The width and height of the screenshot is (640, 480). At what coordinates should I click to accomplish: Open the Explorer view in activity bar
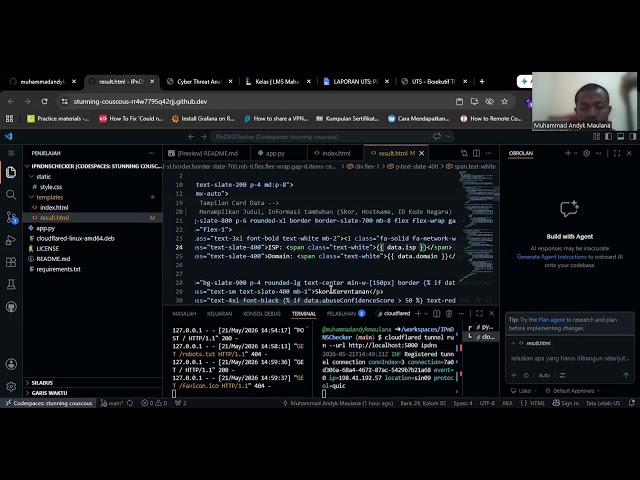click(x=11, y=172)
